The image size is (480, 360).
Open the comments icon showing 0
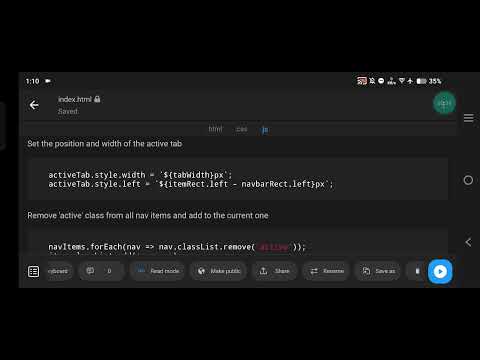tap(101, 271)
